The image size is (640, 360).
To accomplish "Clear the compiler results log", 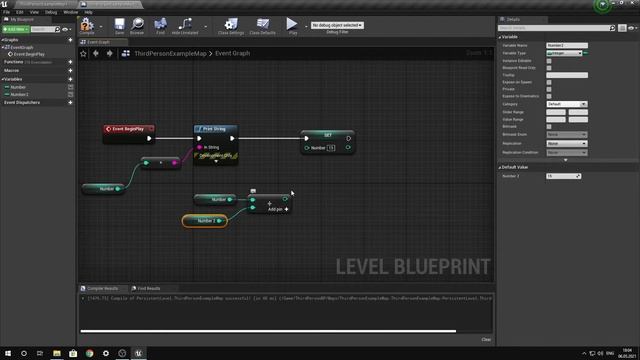I will 486,340.
